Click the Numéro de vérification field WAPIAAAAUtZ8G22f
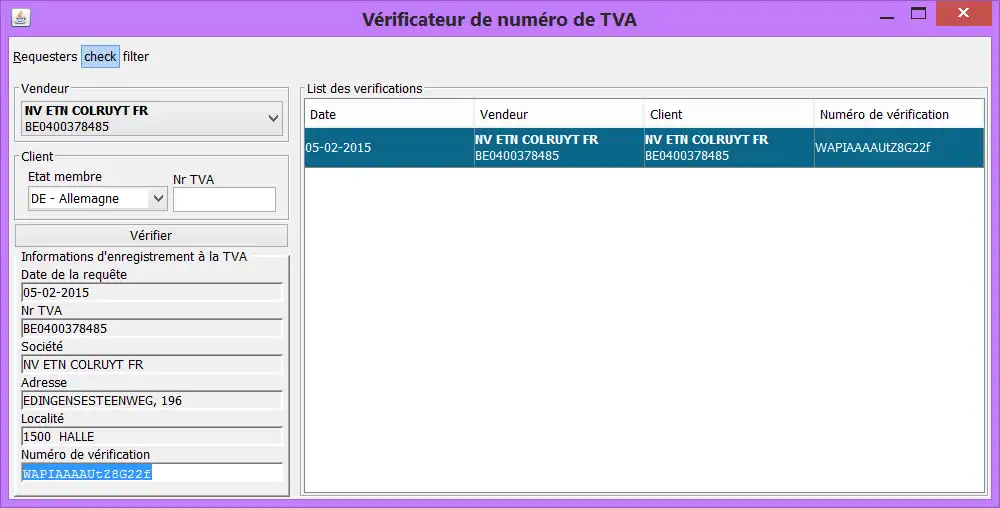Image resolution: width=1000 pixels, height=508 pixels. pos(152,474)
